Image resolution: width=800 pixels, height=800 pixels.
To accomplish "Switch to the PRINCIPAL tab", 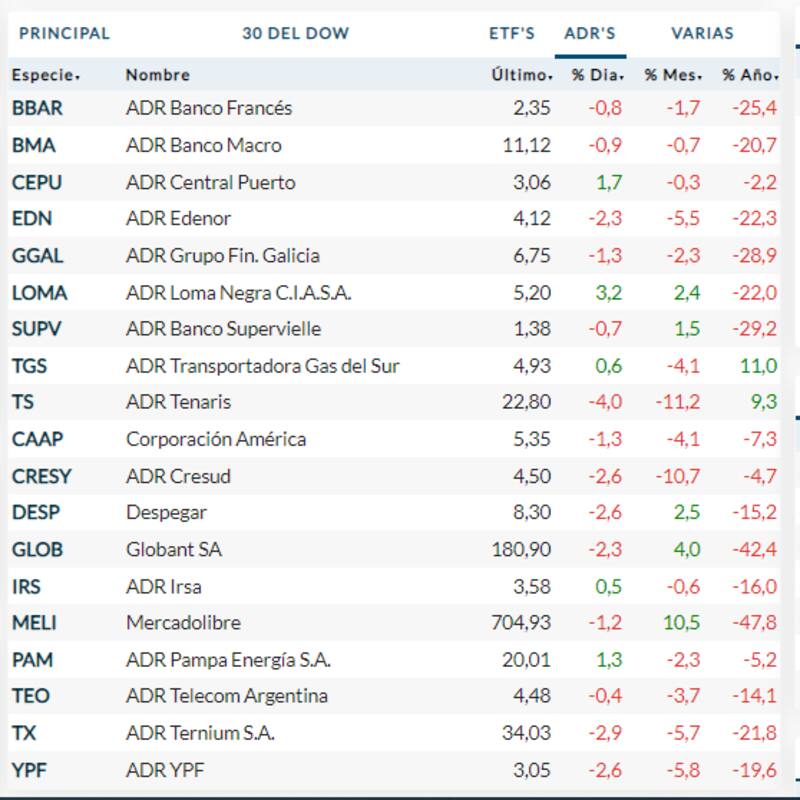I will click(x=64, y=33).
